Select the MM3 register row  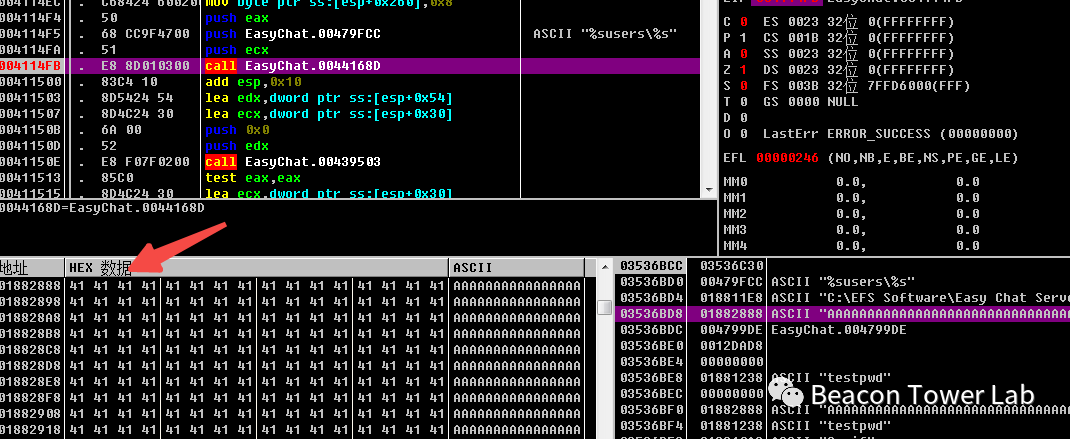(851, 229)
